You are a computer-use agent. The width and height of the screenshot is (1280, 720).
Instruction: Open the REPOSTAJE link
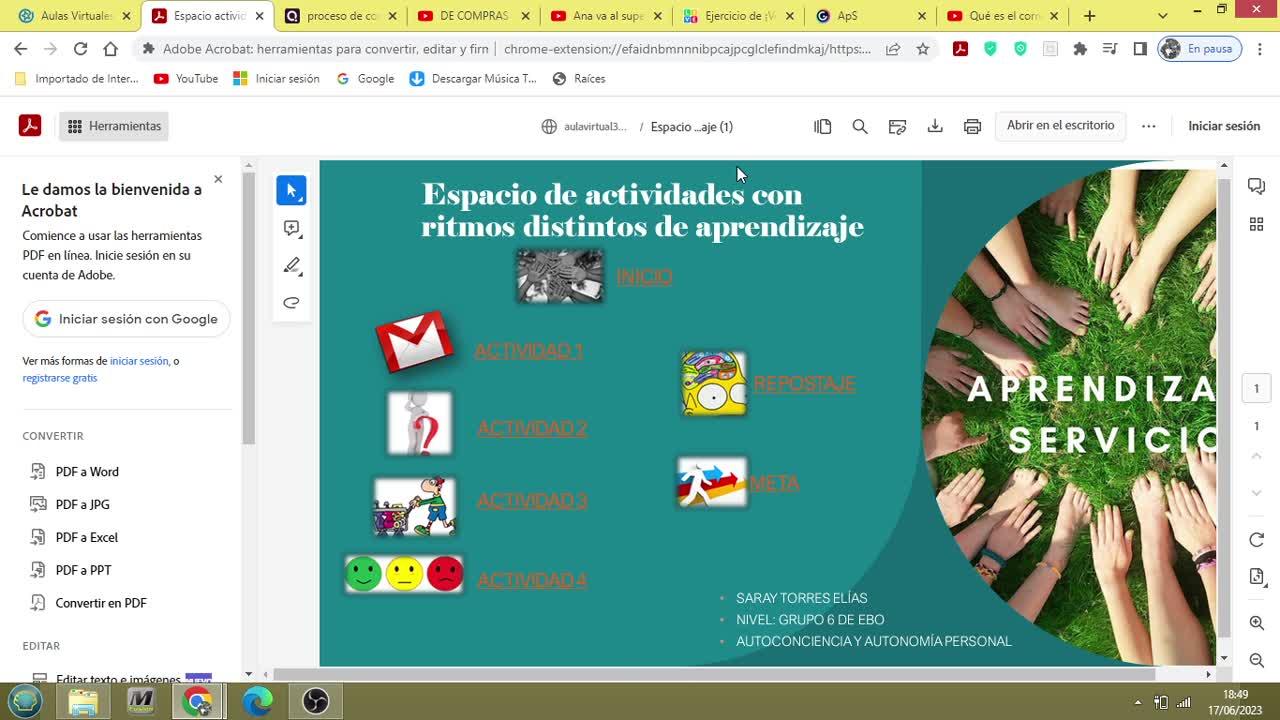click(x=804, y=383)
